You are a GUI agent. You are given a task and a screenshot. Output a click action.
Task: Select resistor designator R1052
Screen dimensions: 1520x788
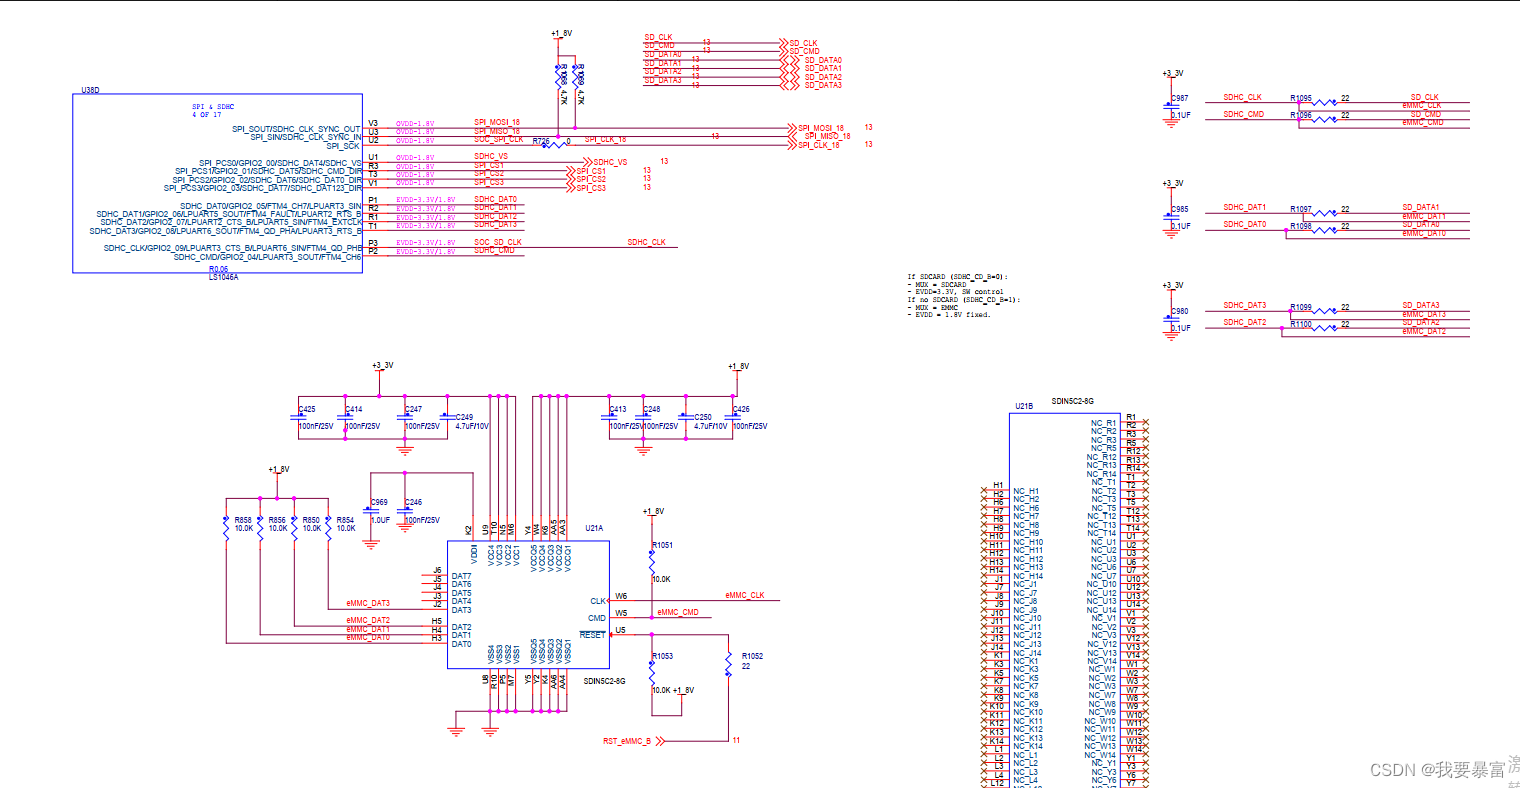coord(752,656)
